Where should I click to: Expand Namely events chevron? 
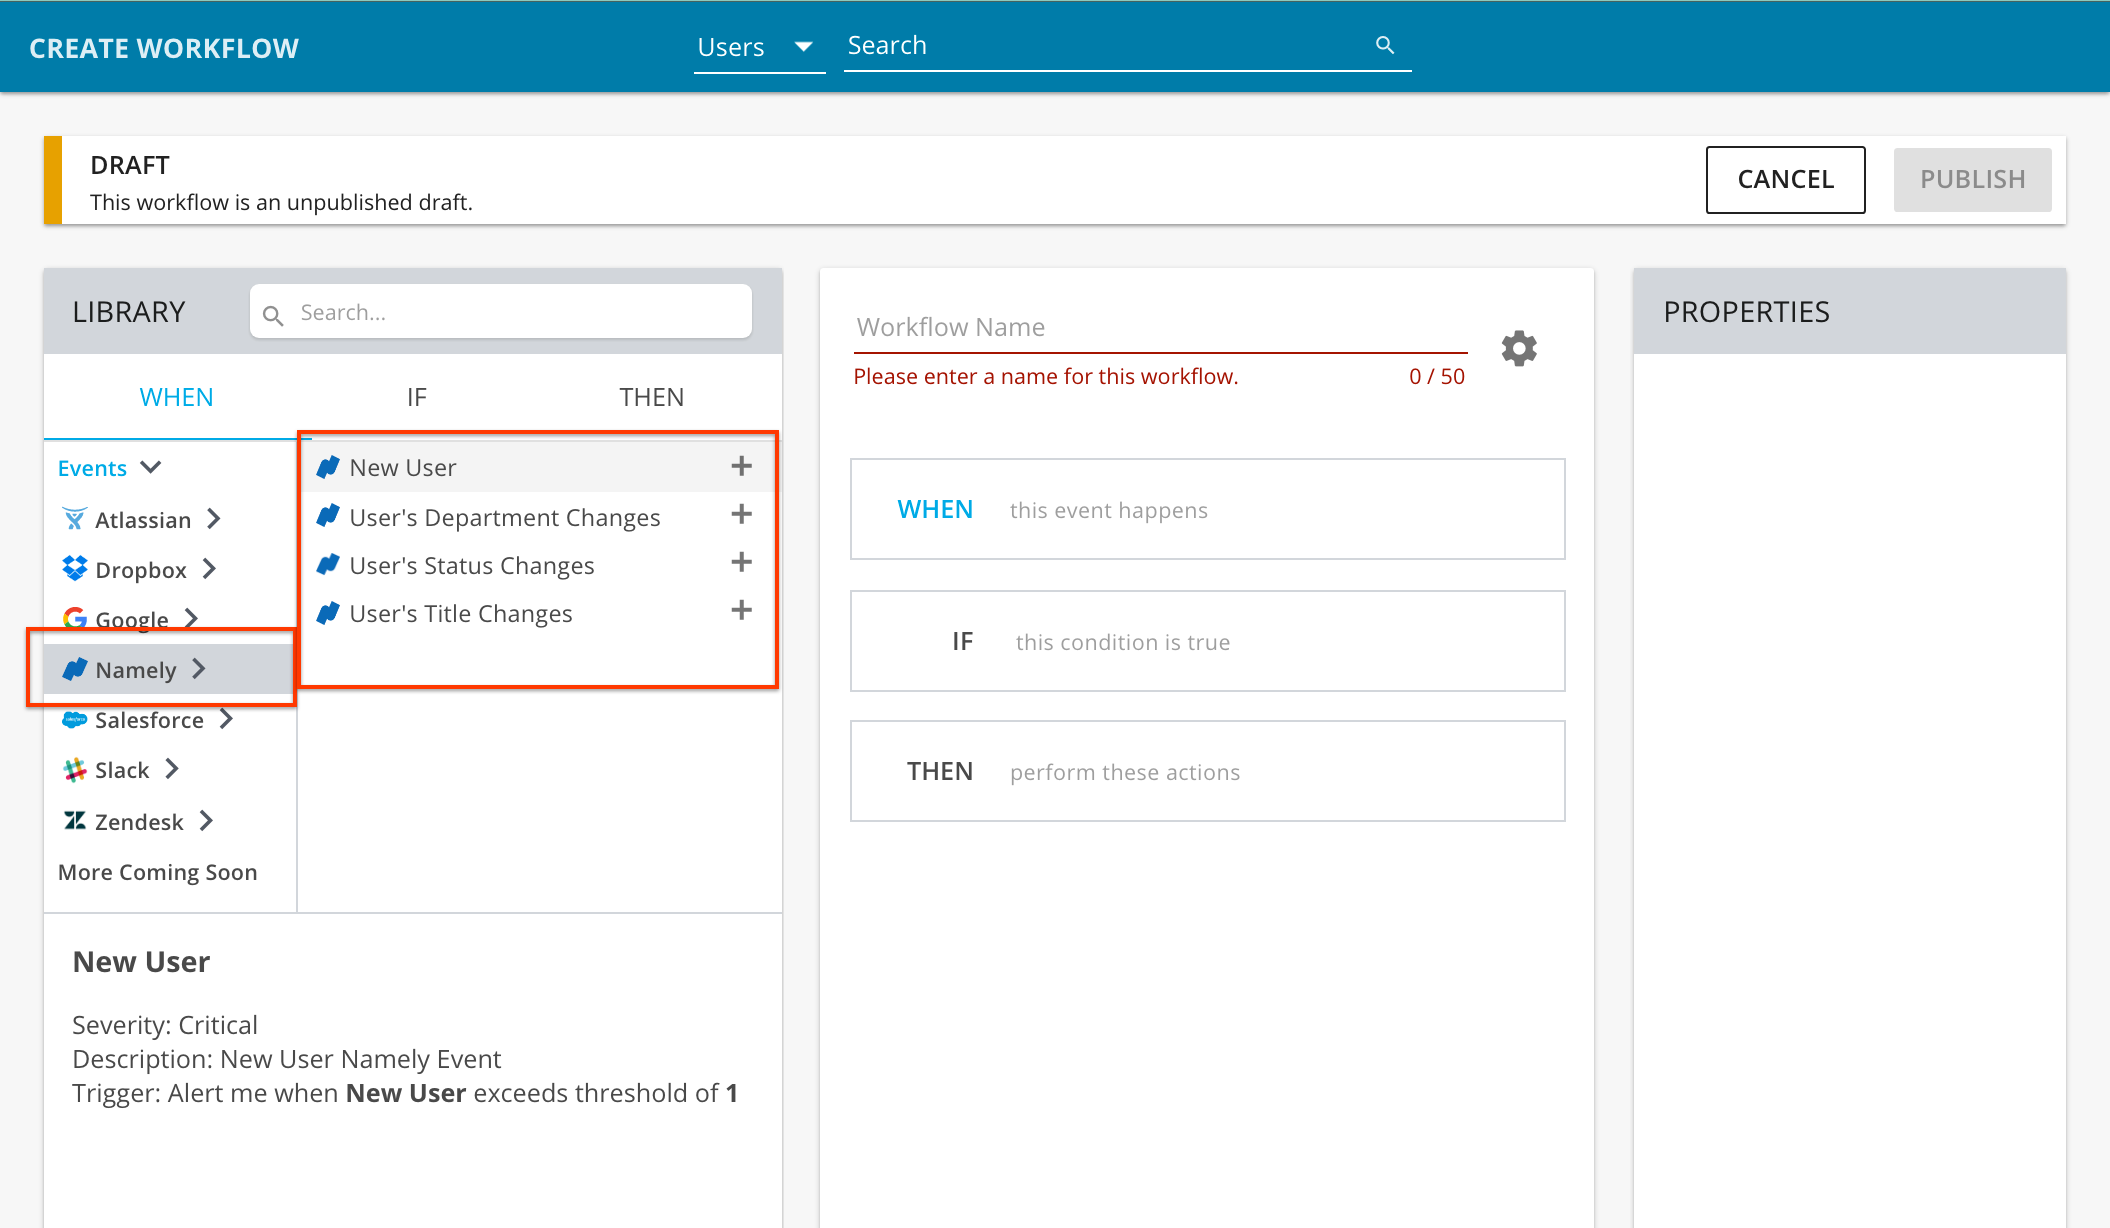[x=198, y=669]
